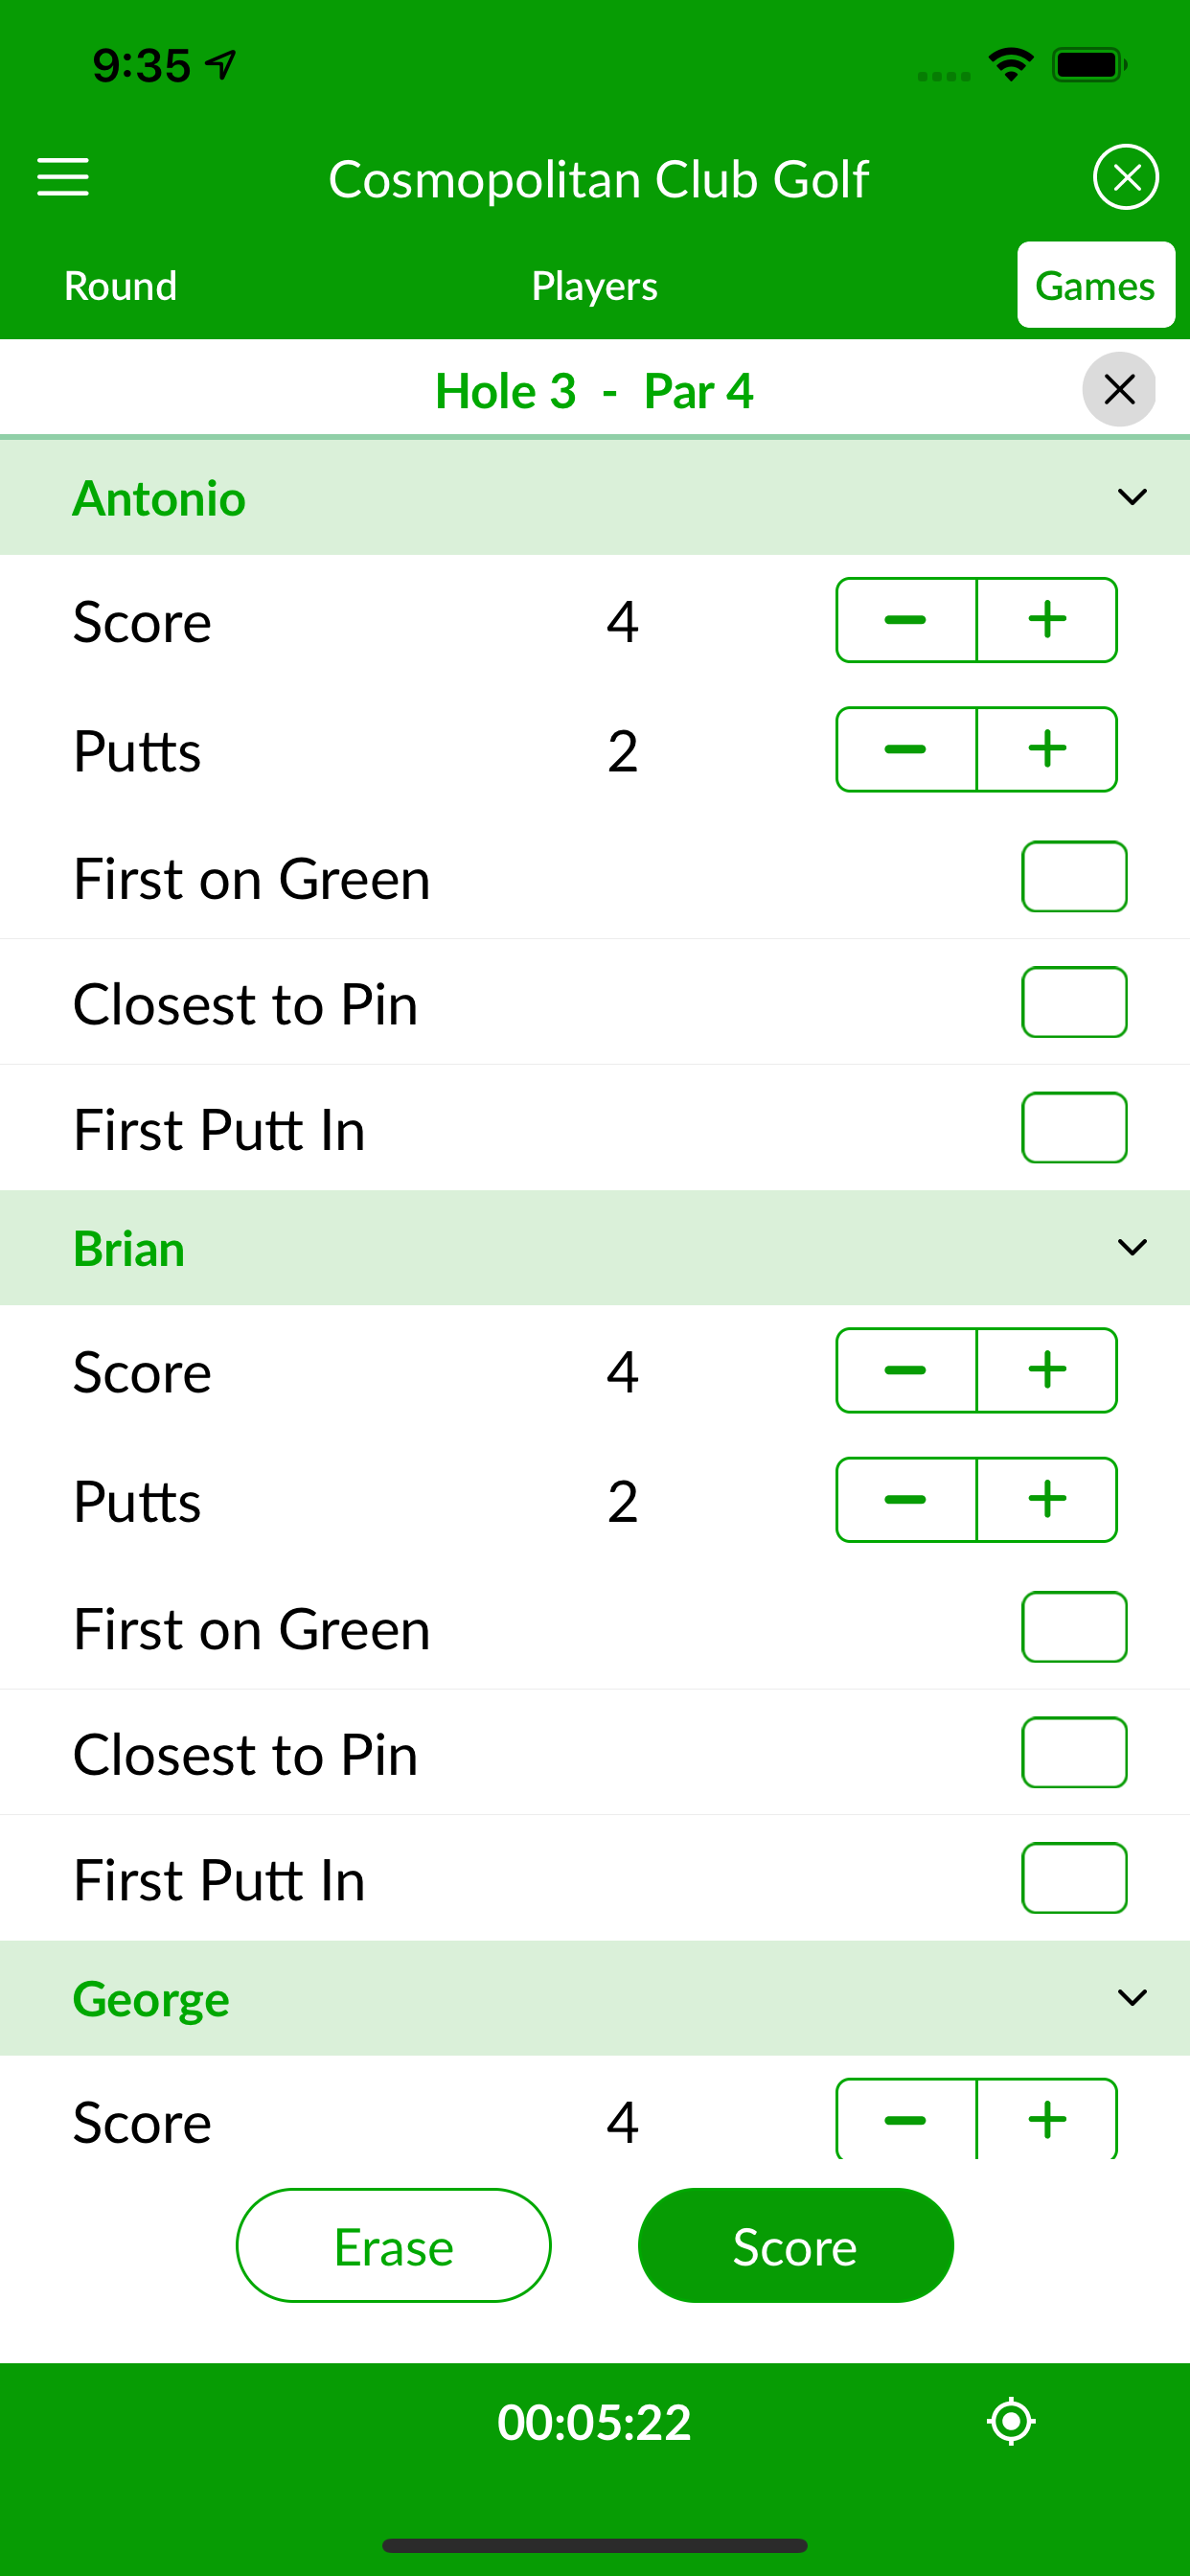Collapse Brian's section chevron
Screen dimensions: 1190x2576
1131,1247
